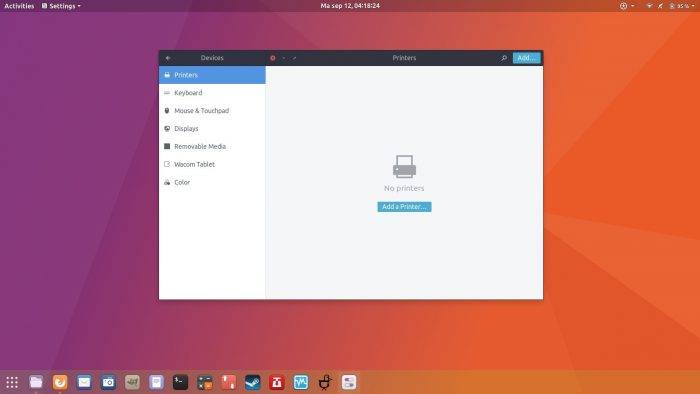Open Activities overview
The image size is (700, 394).
[19, 6]
